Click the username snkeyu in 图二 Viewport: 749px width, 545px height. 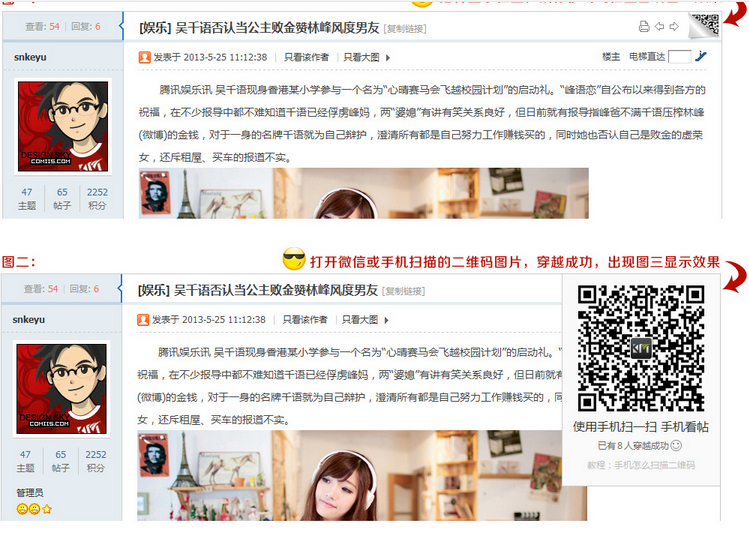(x=29, y=319)
